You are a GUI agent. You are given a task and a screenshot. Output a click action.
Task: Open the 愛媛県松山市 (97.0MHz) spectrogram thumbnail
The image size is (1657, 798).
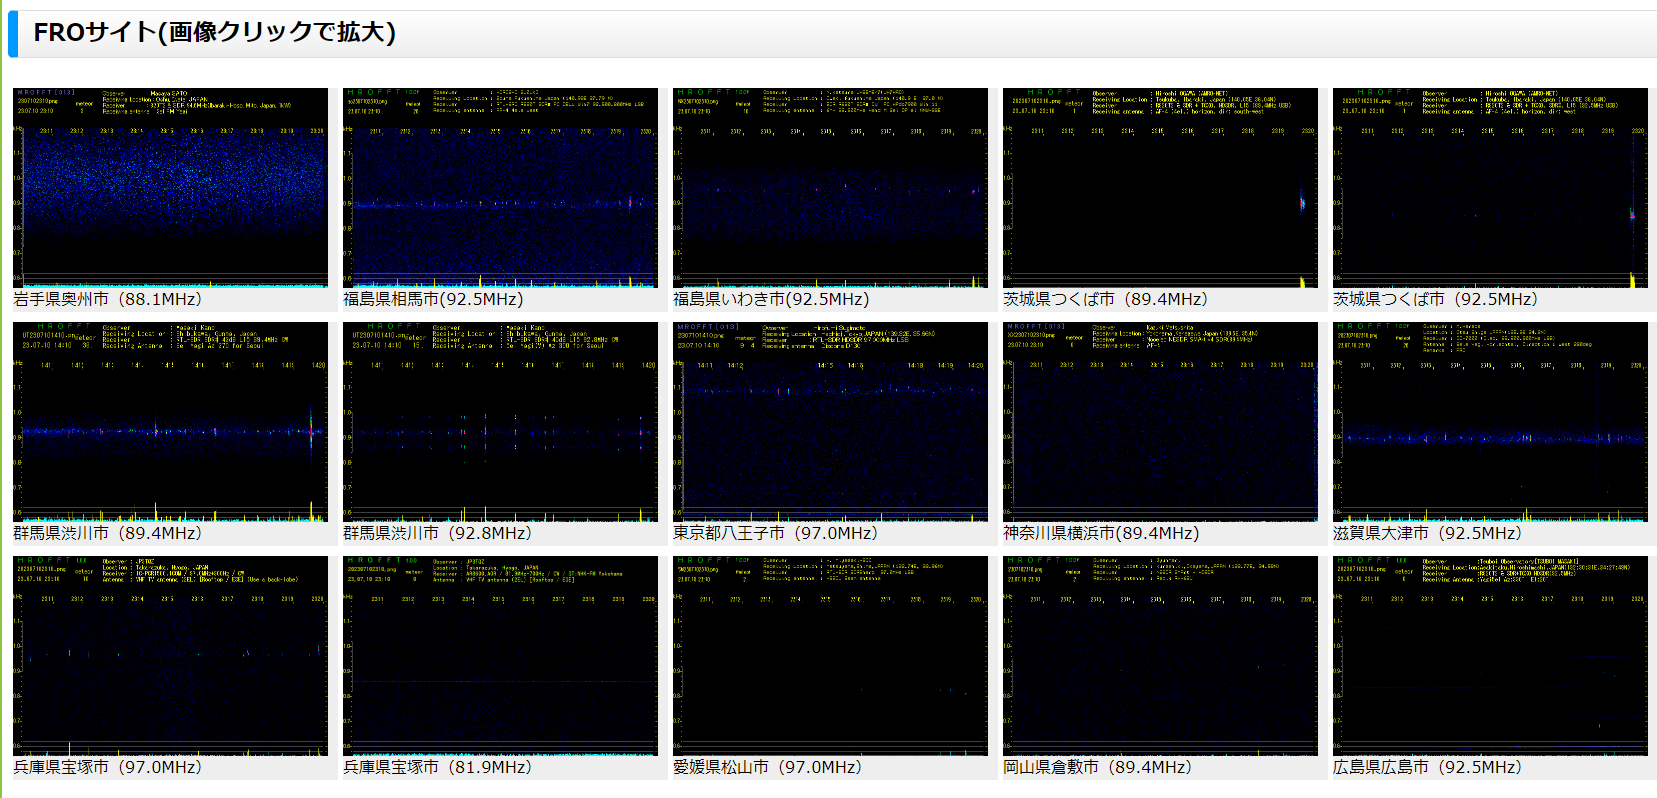830,656
